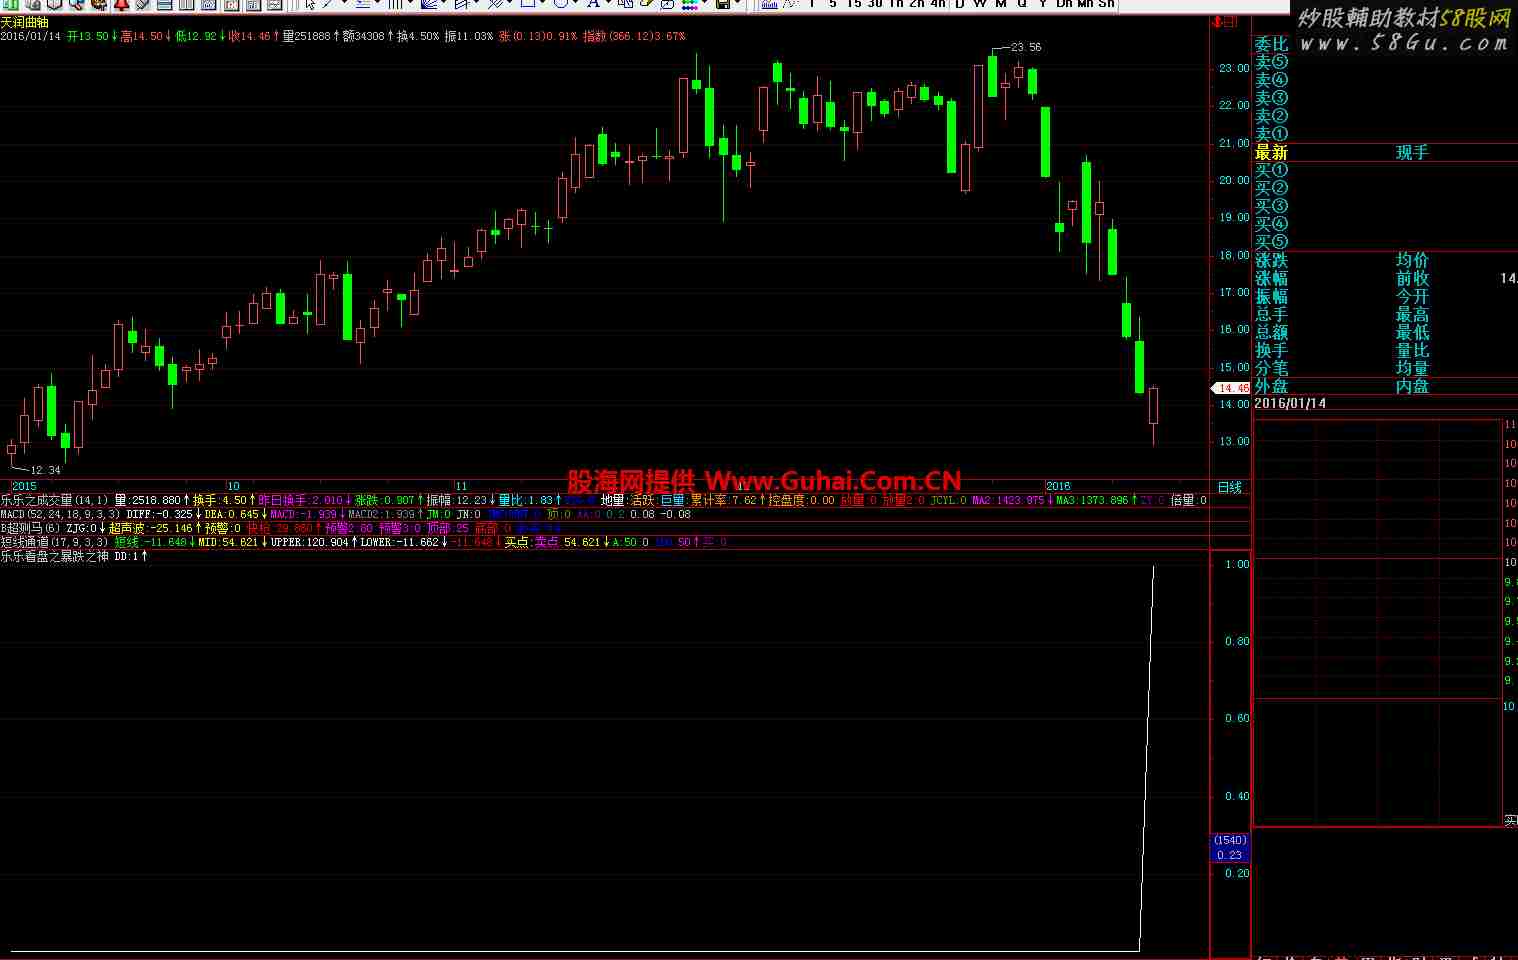Select the Q quarterly period button
Screen dimensions: 1518x960
click(1022, 4)
